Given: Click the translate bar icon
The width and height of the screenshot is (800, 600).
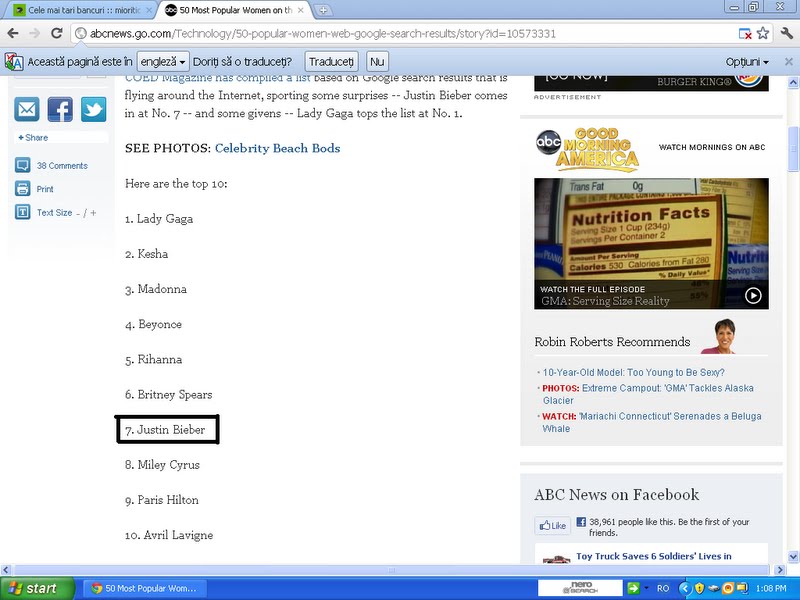Looking at the screenshot, I should (x=14, y=62).
